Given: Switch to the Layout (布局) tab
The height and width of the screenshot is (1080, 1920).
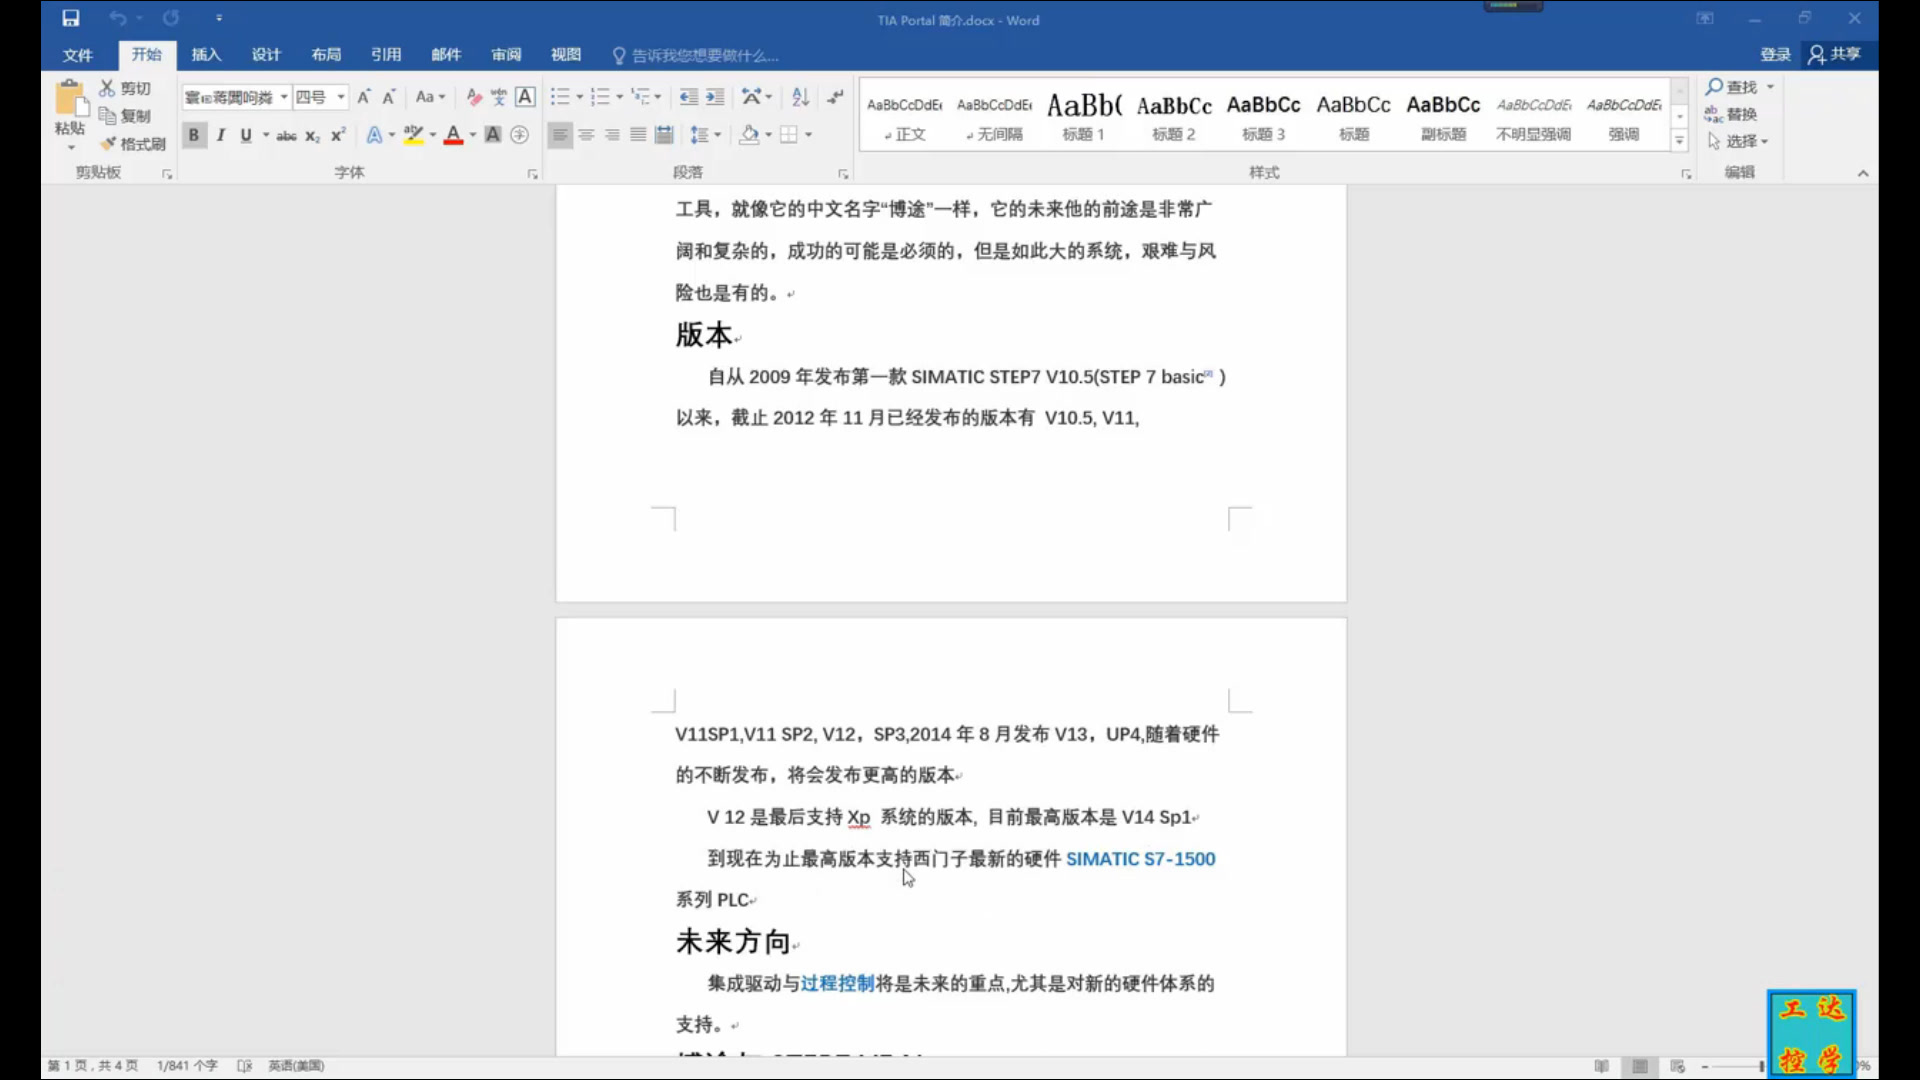Looking at the screenshot, I should [x=326, y=55].
